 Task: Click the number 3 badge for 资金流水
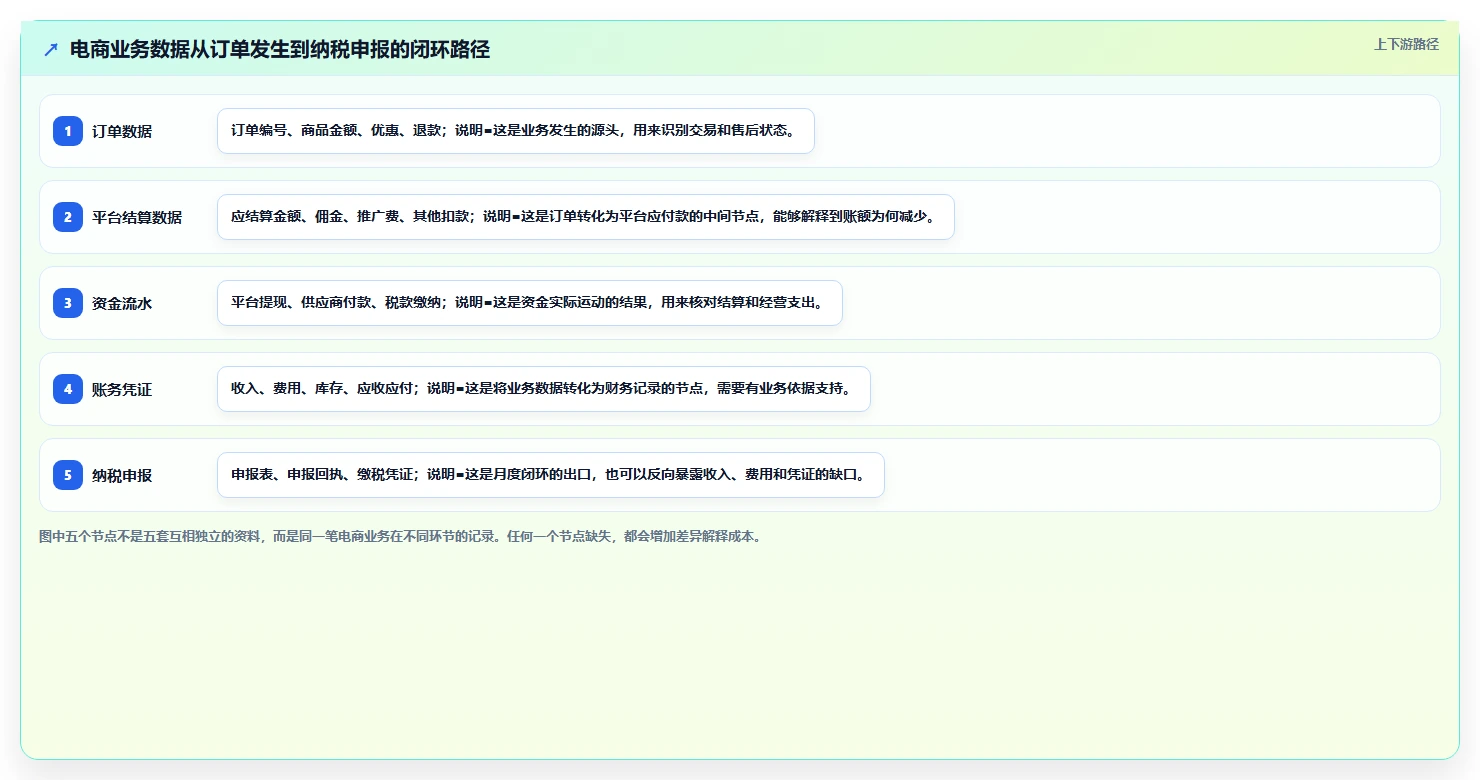tap(68, 303)
